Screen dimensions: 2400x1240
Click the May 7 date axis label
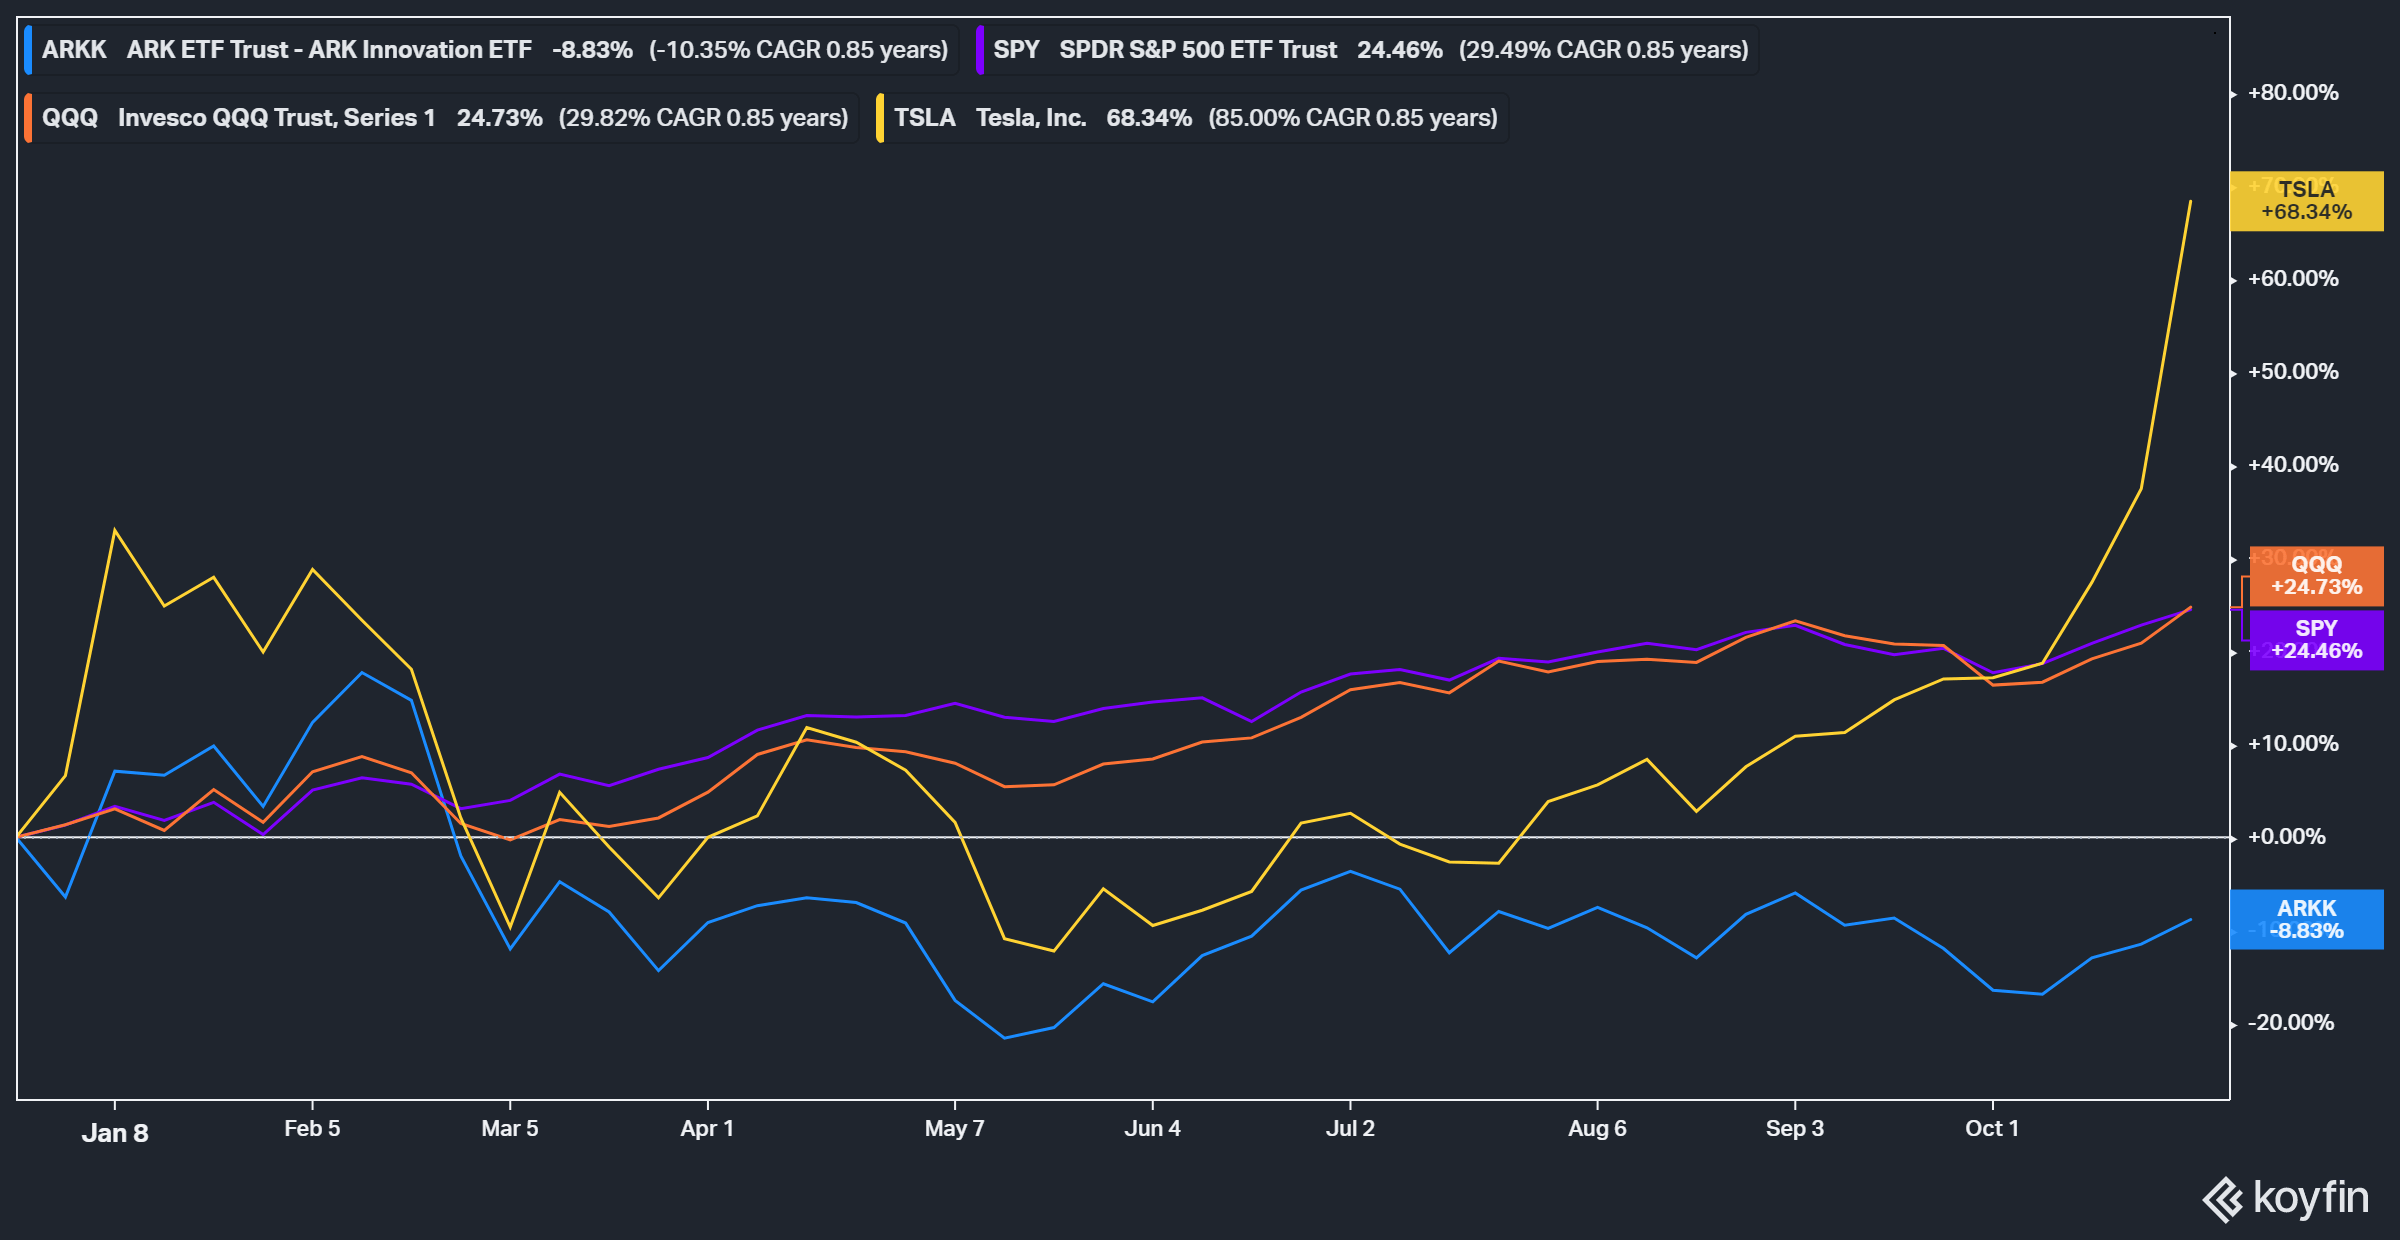(955, 1129)
